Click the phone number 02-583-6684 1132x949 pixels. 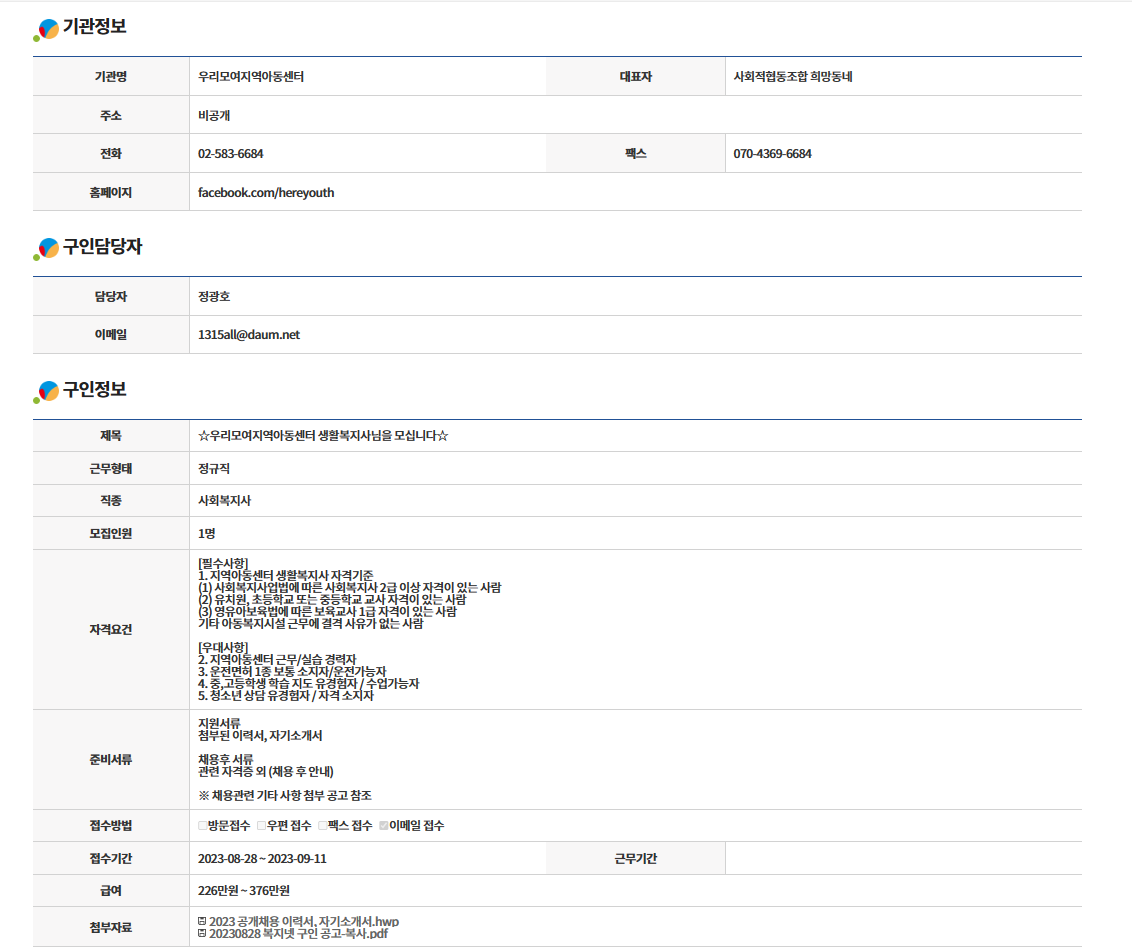tap(231, 154)
